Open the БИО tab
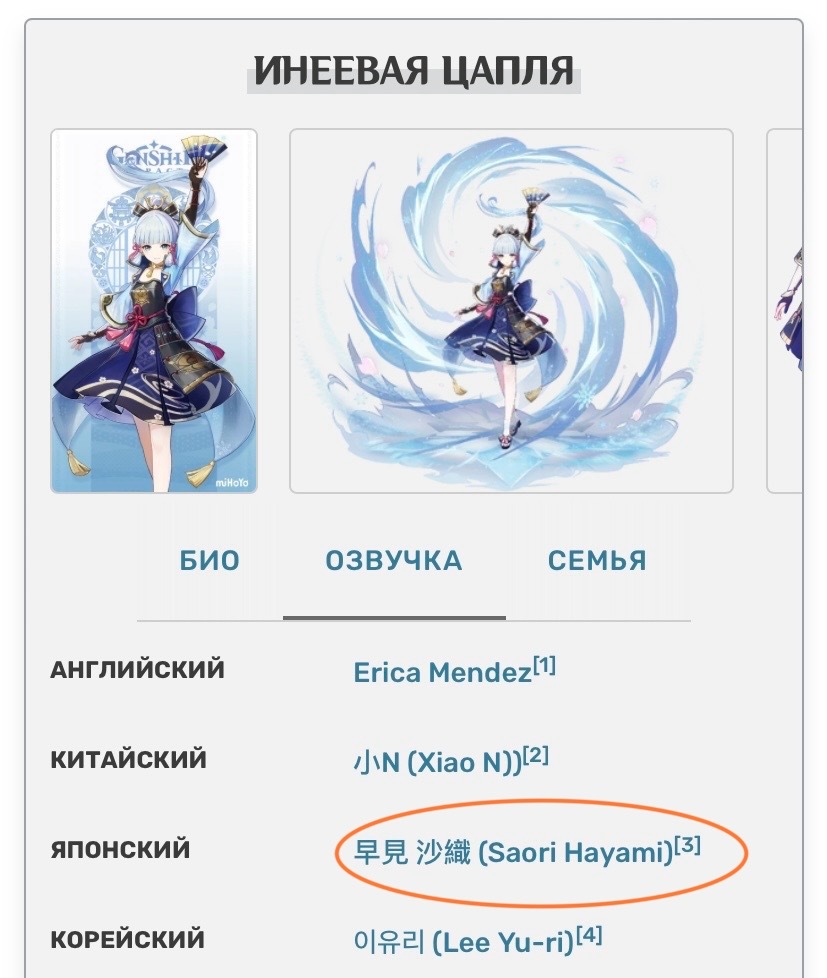 pos(210,560)
